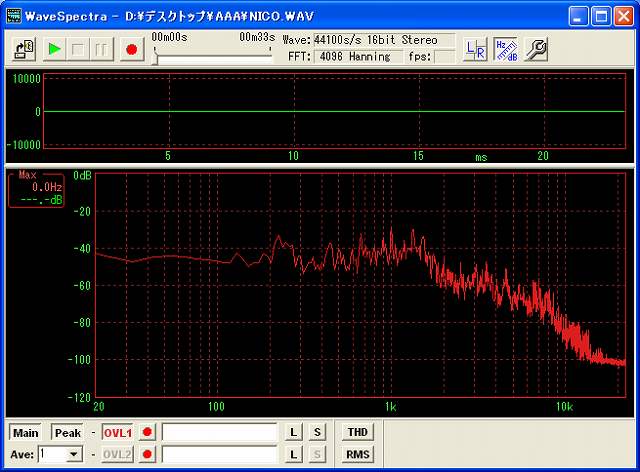Toggle the Main spectrum display button
This screenshot has width=640, height=472.
(x=26, y=432)
